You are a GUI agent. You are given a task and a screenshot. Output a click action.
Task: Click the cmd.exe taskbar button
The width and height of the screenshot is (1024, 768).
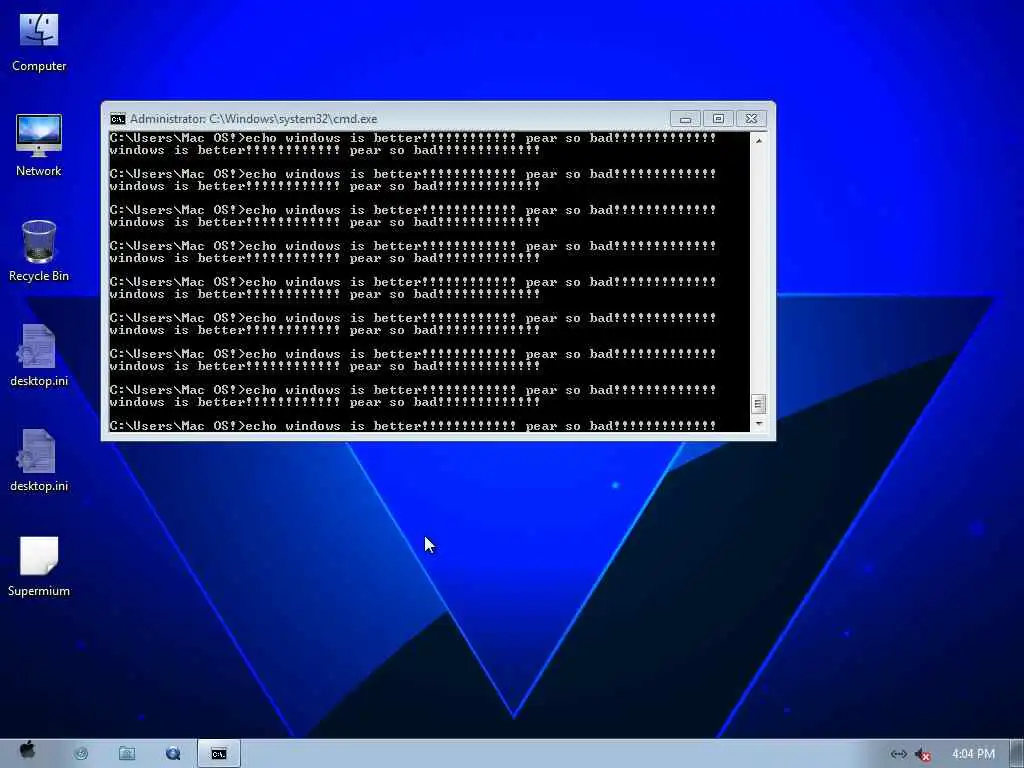[x=219, y=754]
